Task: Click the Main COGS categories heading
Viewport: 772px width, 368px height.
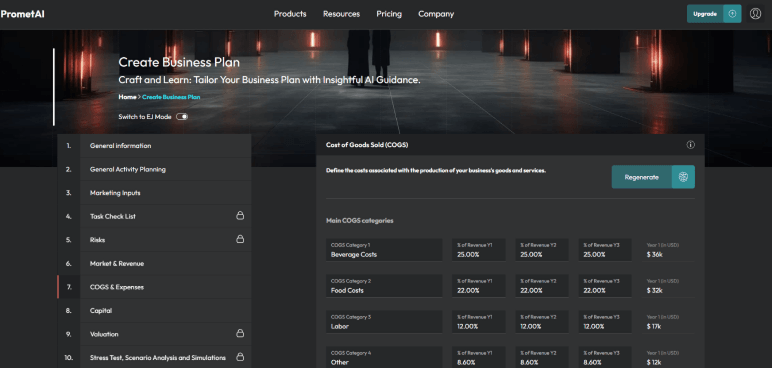Action: (359, 221)
